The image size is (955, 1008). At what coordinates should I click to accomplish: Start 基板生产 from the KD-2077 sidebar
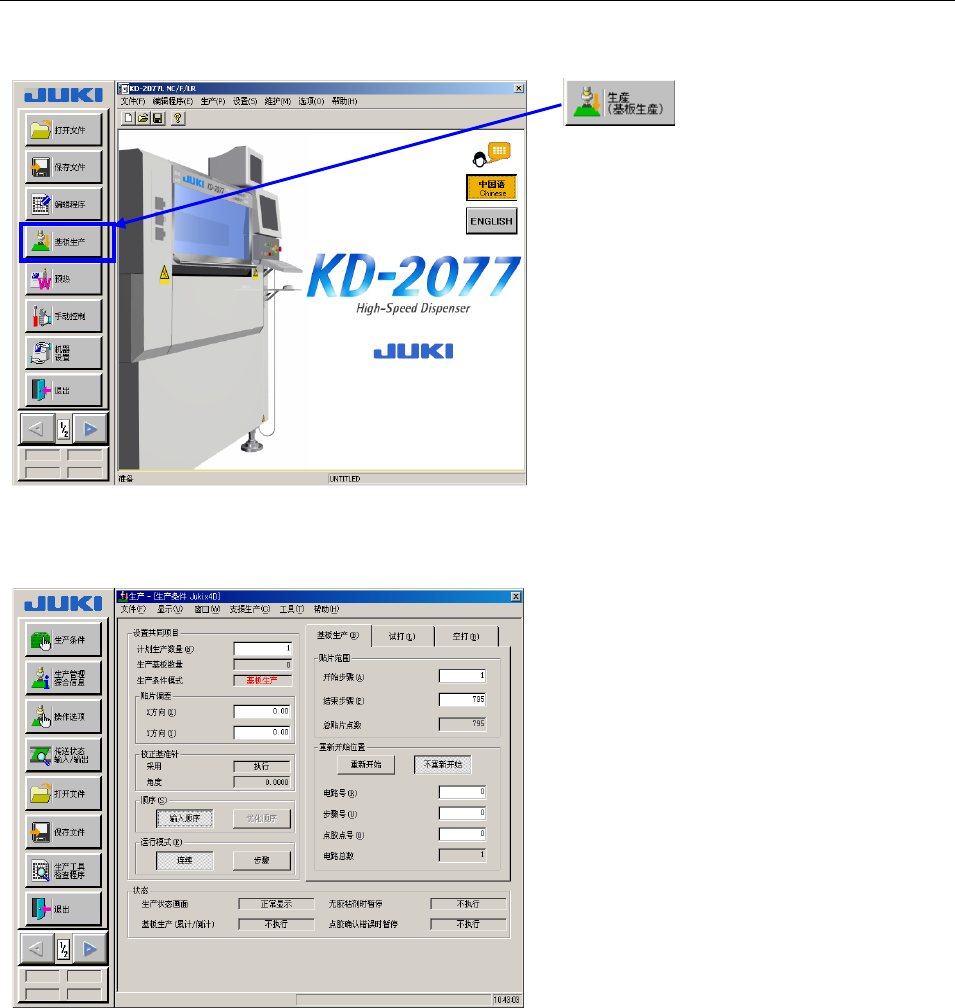point(64,242)
